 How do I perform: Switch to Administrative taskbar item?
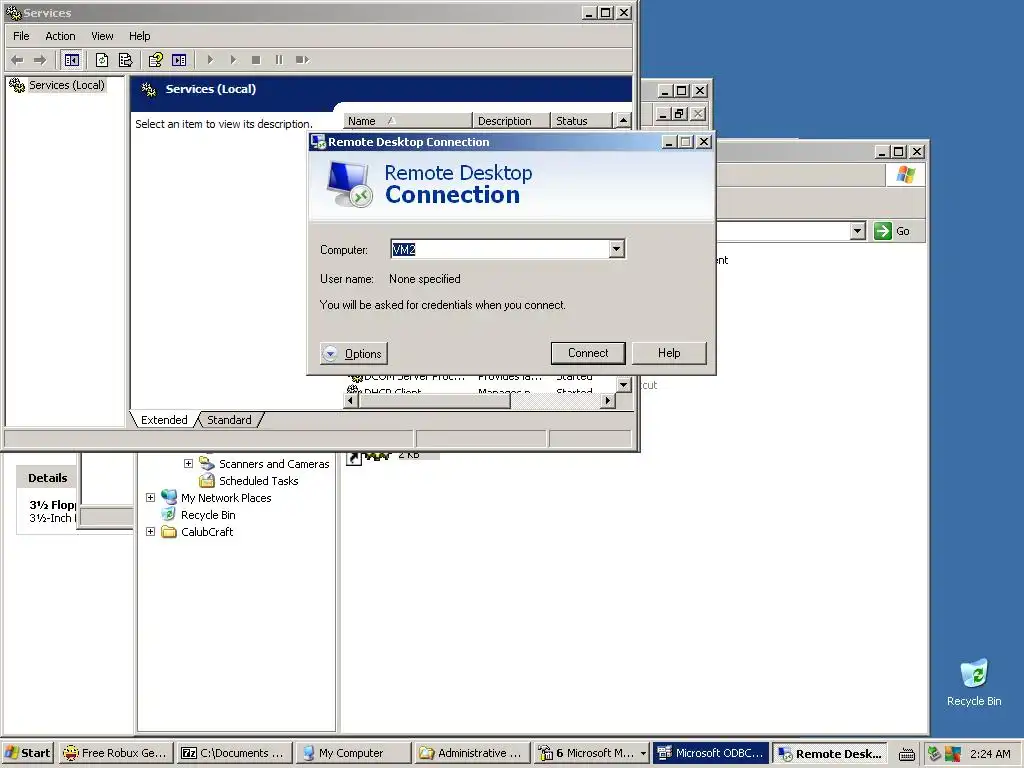click(471, 753)
